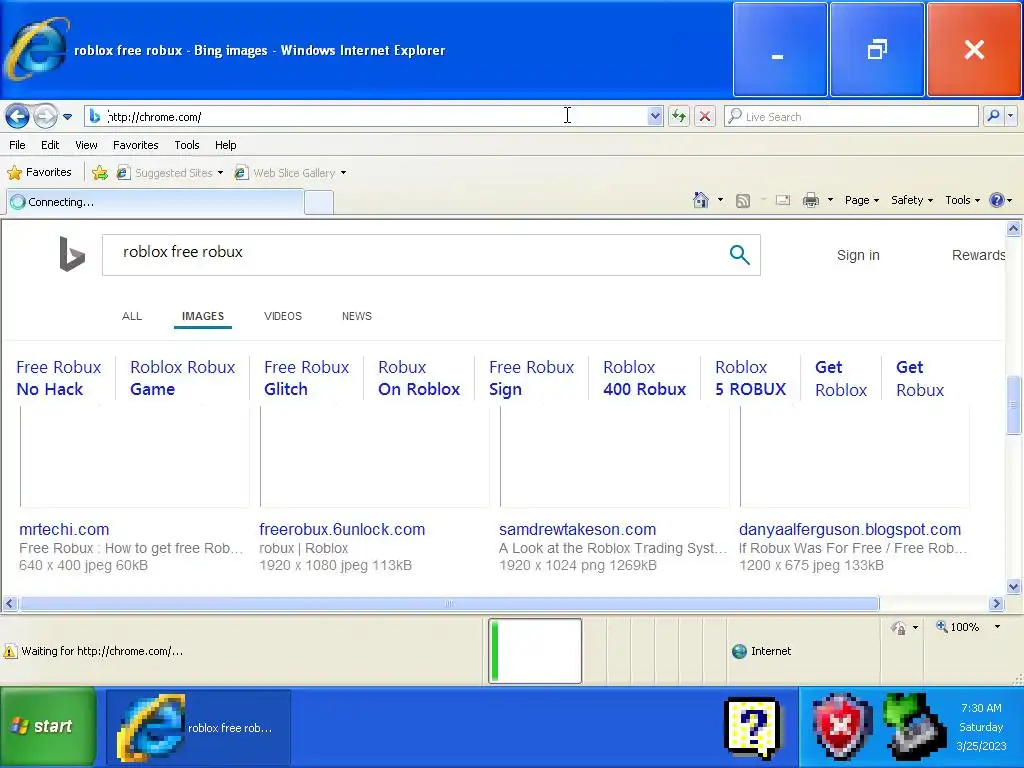Image resolution: width=1024 pixels, height=768 pixels.
Task: Switch to the ALL results tab
Action: pyautogui.click(x=132, y=316)
